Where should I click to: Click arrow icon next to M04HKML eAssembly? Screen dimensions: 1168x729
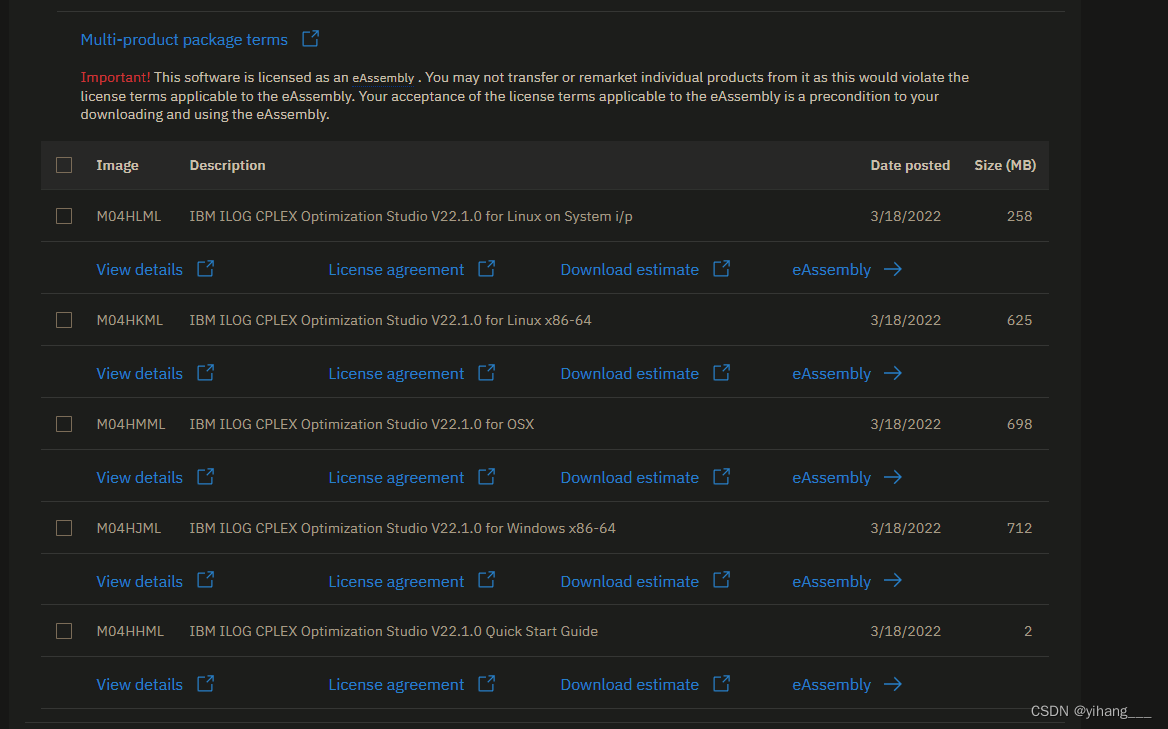[893, 373]
